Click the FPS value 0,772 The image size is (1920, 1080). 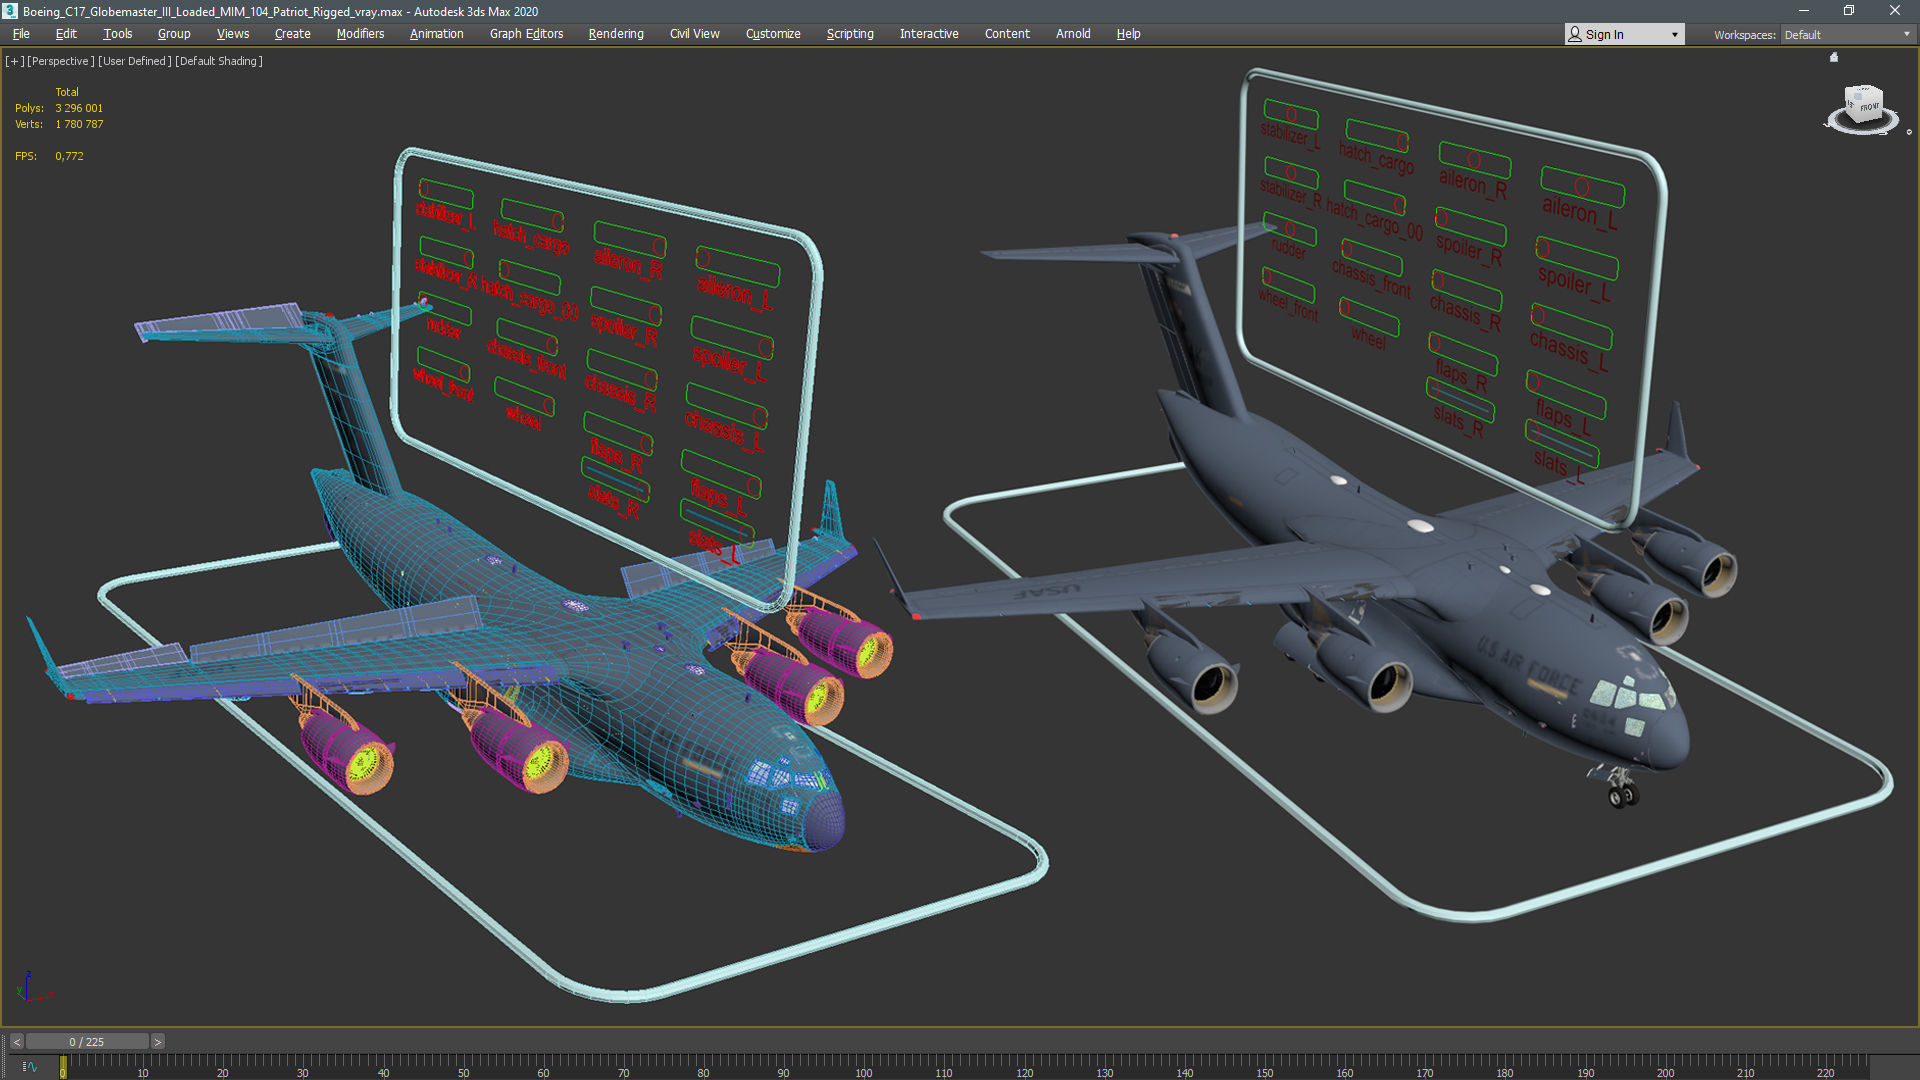(69, 156)
